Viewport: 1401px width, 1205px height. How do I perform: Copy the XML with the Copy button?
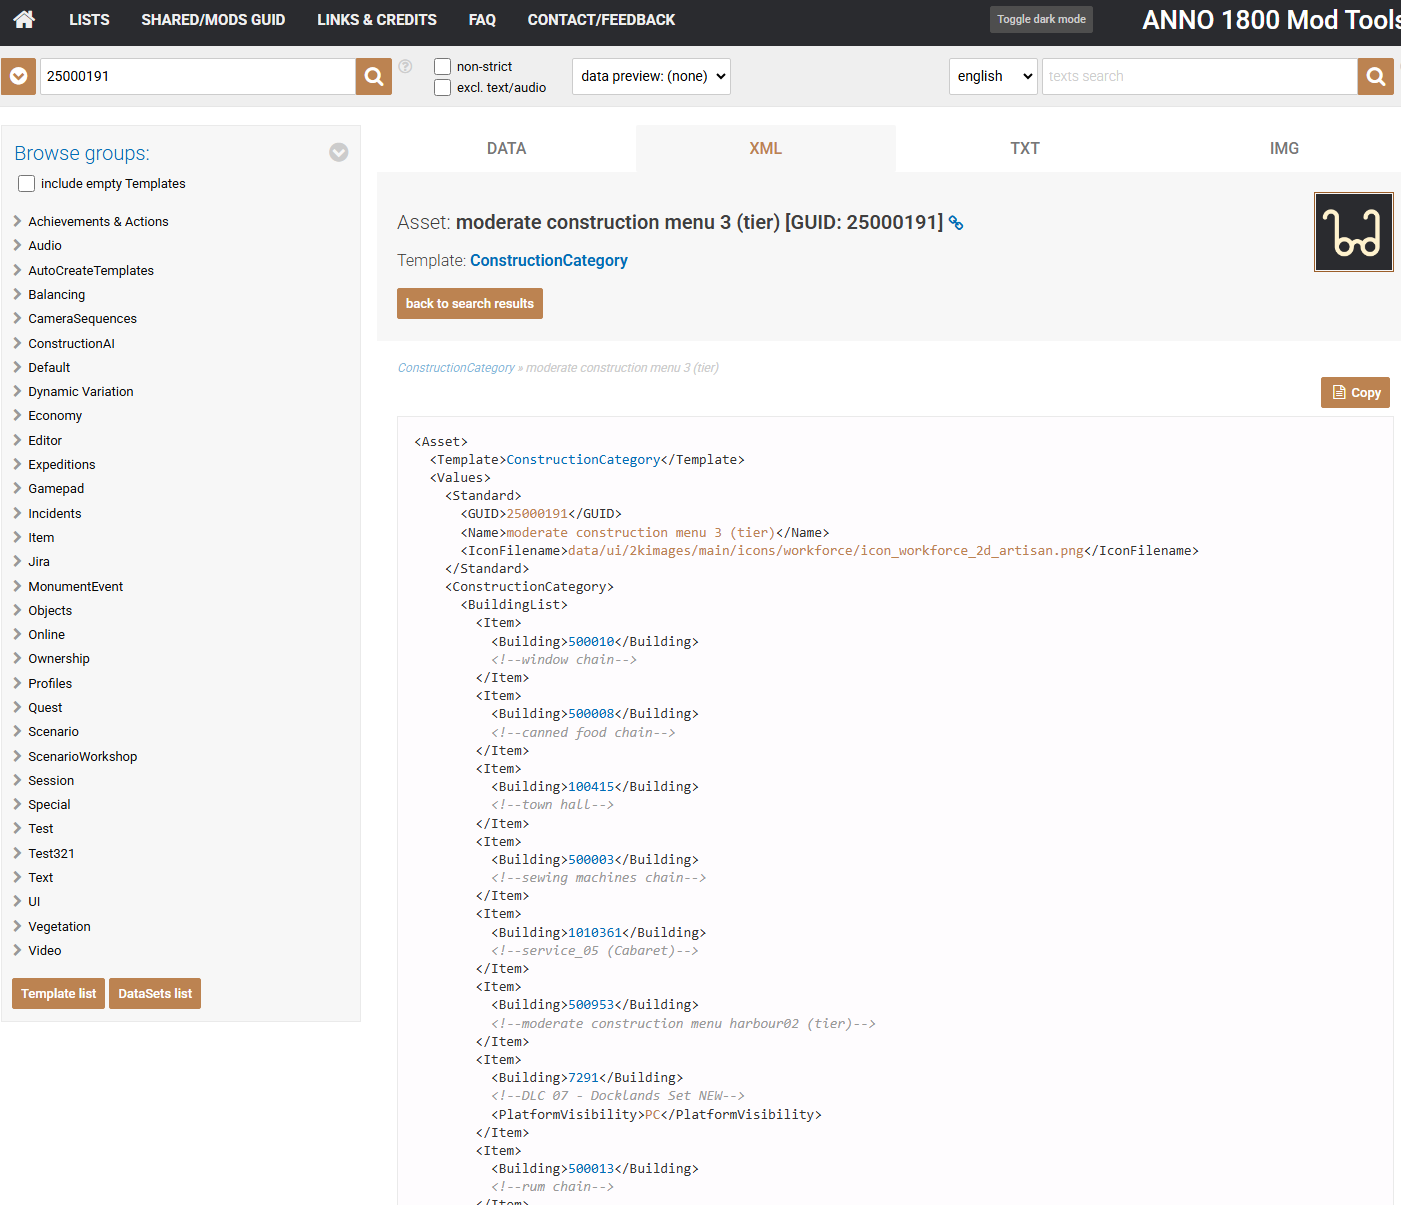click(1355, 393)
